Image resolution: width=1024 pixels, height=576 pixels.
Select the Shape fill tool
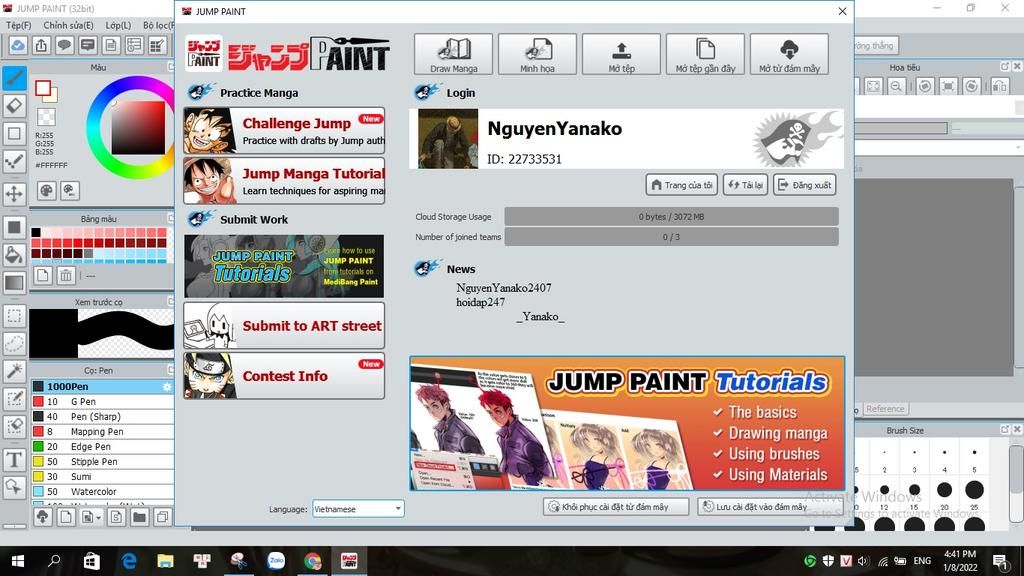click(x=14, y=227)
